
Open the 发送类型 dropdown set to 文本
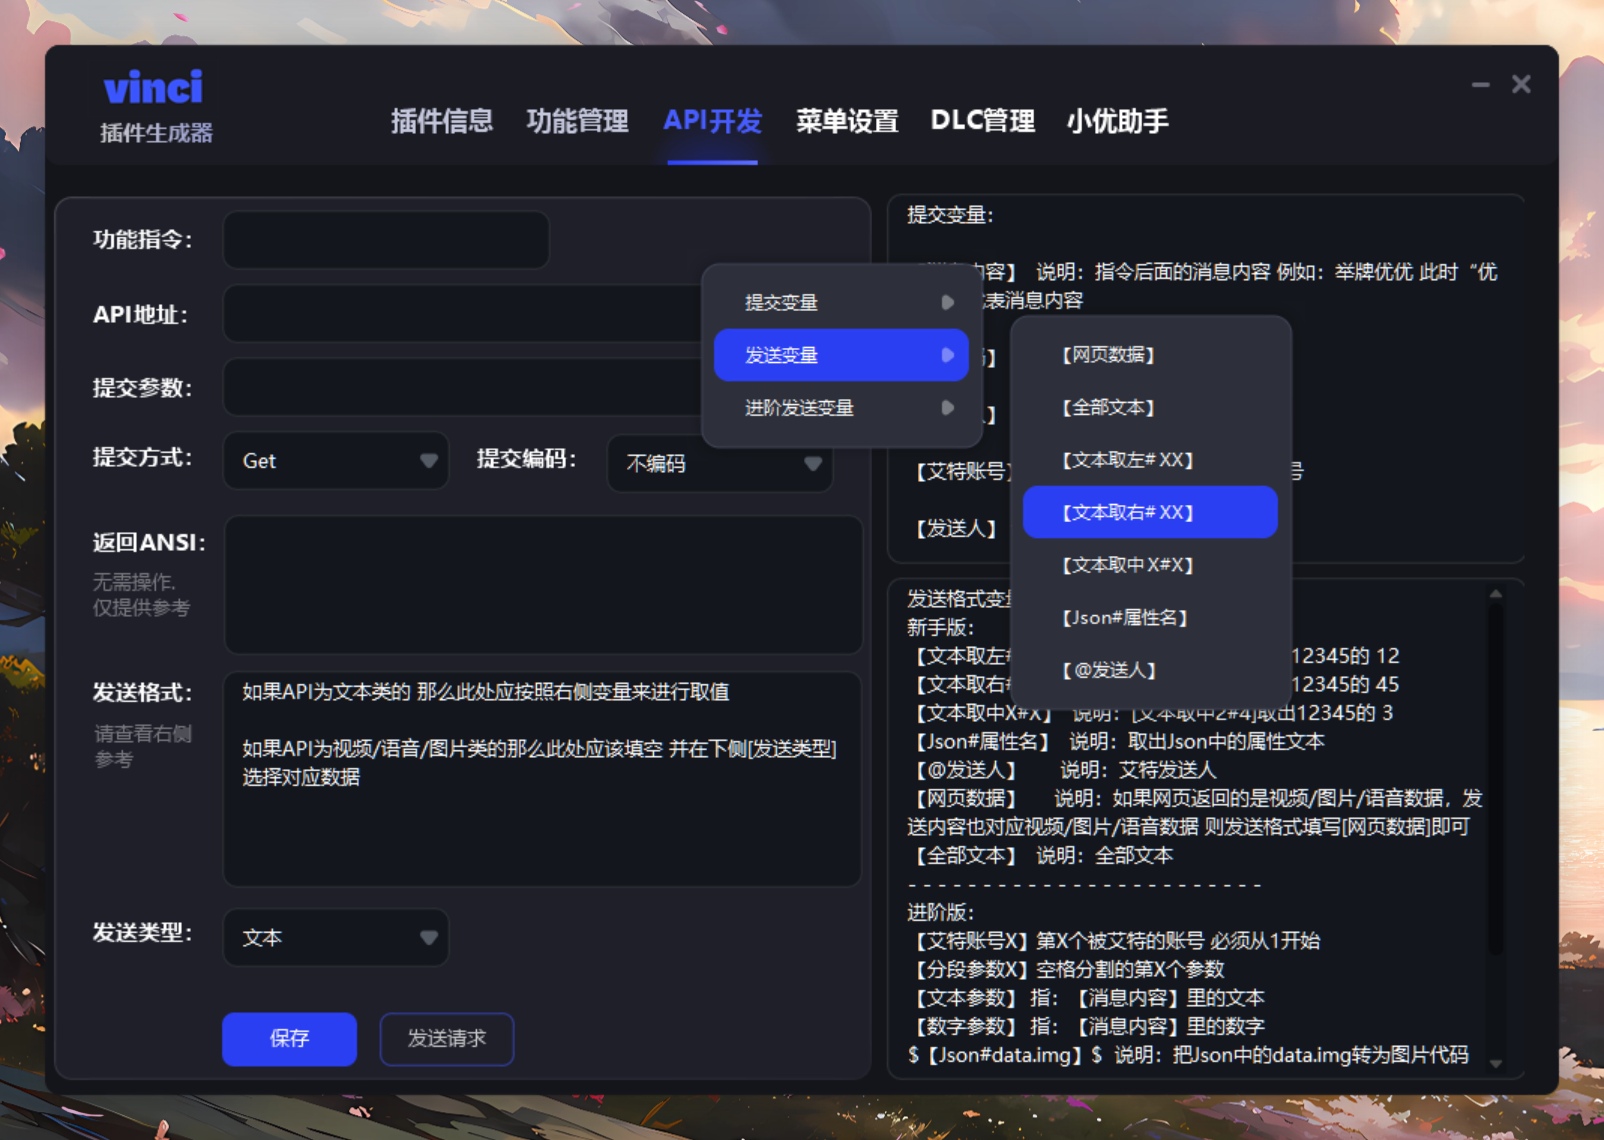pos(335,937)
